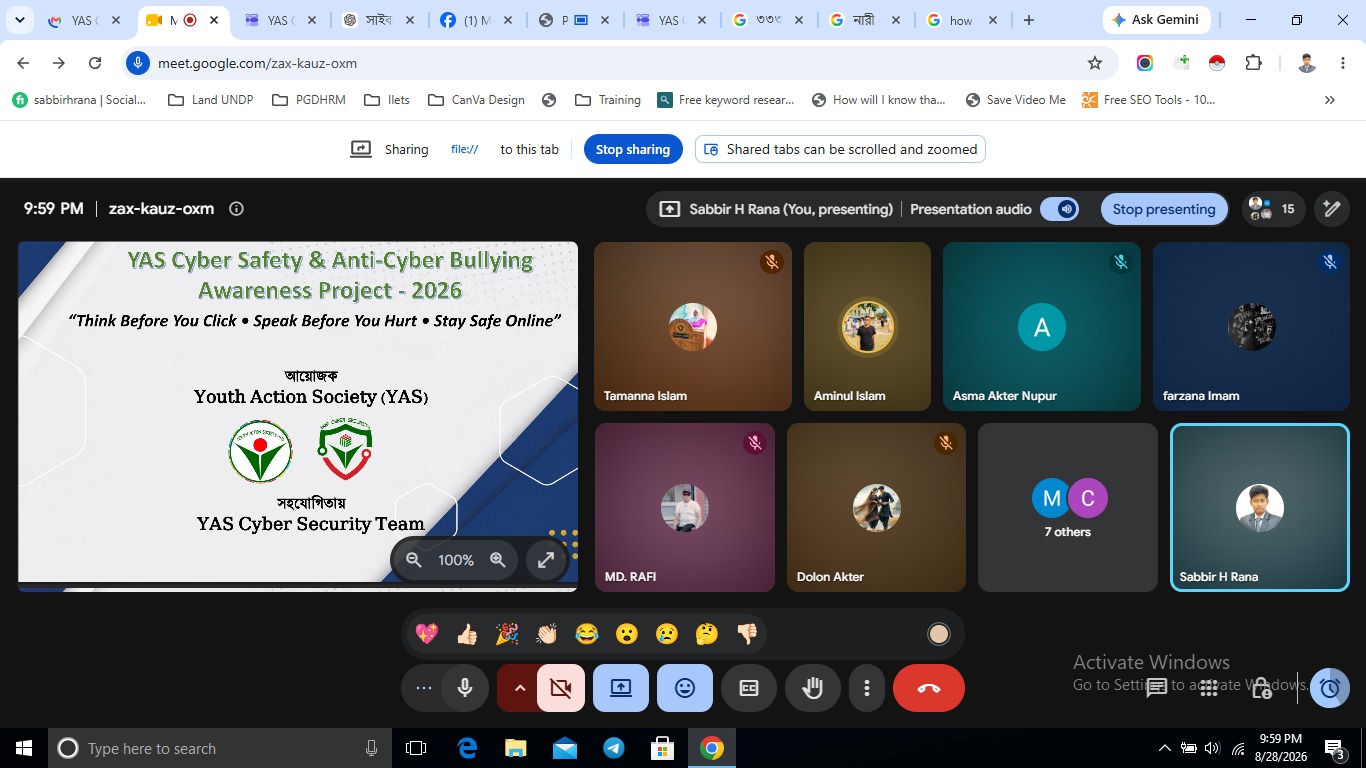The image size is (1366, 768).
Task: Click 'Shared tabs can be scrolled and zoomed'
Action: (x=841, y=149)
